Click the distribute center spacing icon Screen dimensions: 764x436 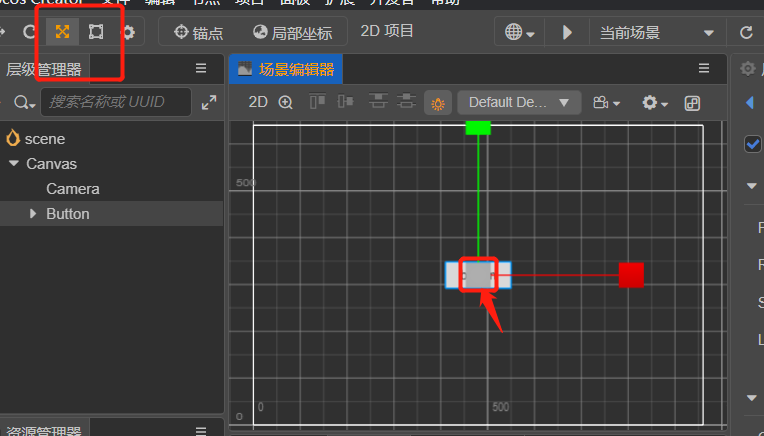(406, 102)
